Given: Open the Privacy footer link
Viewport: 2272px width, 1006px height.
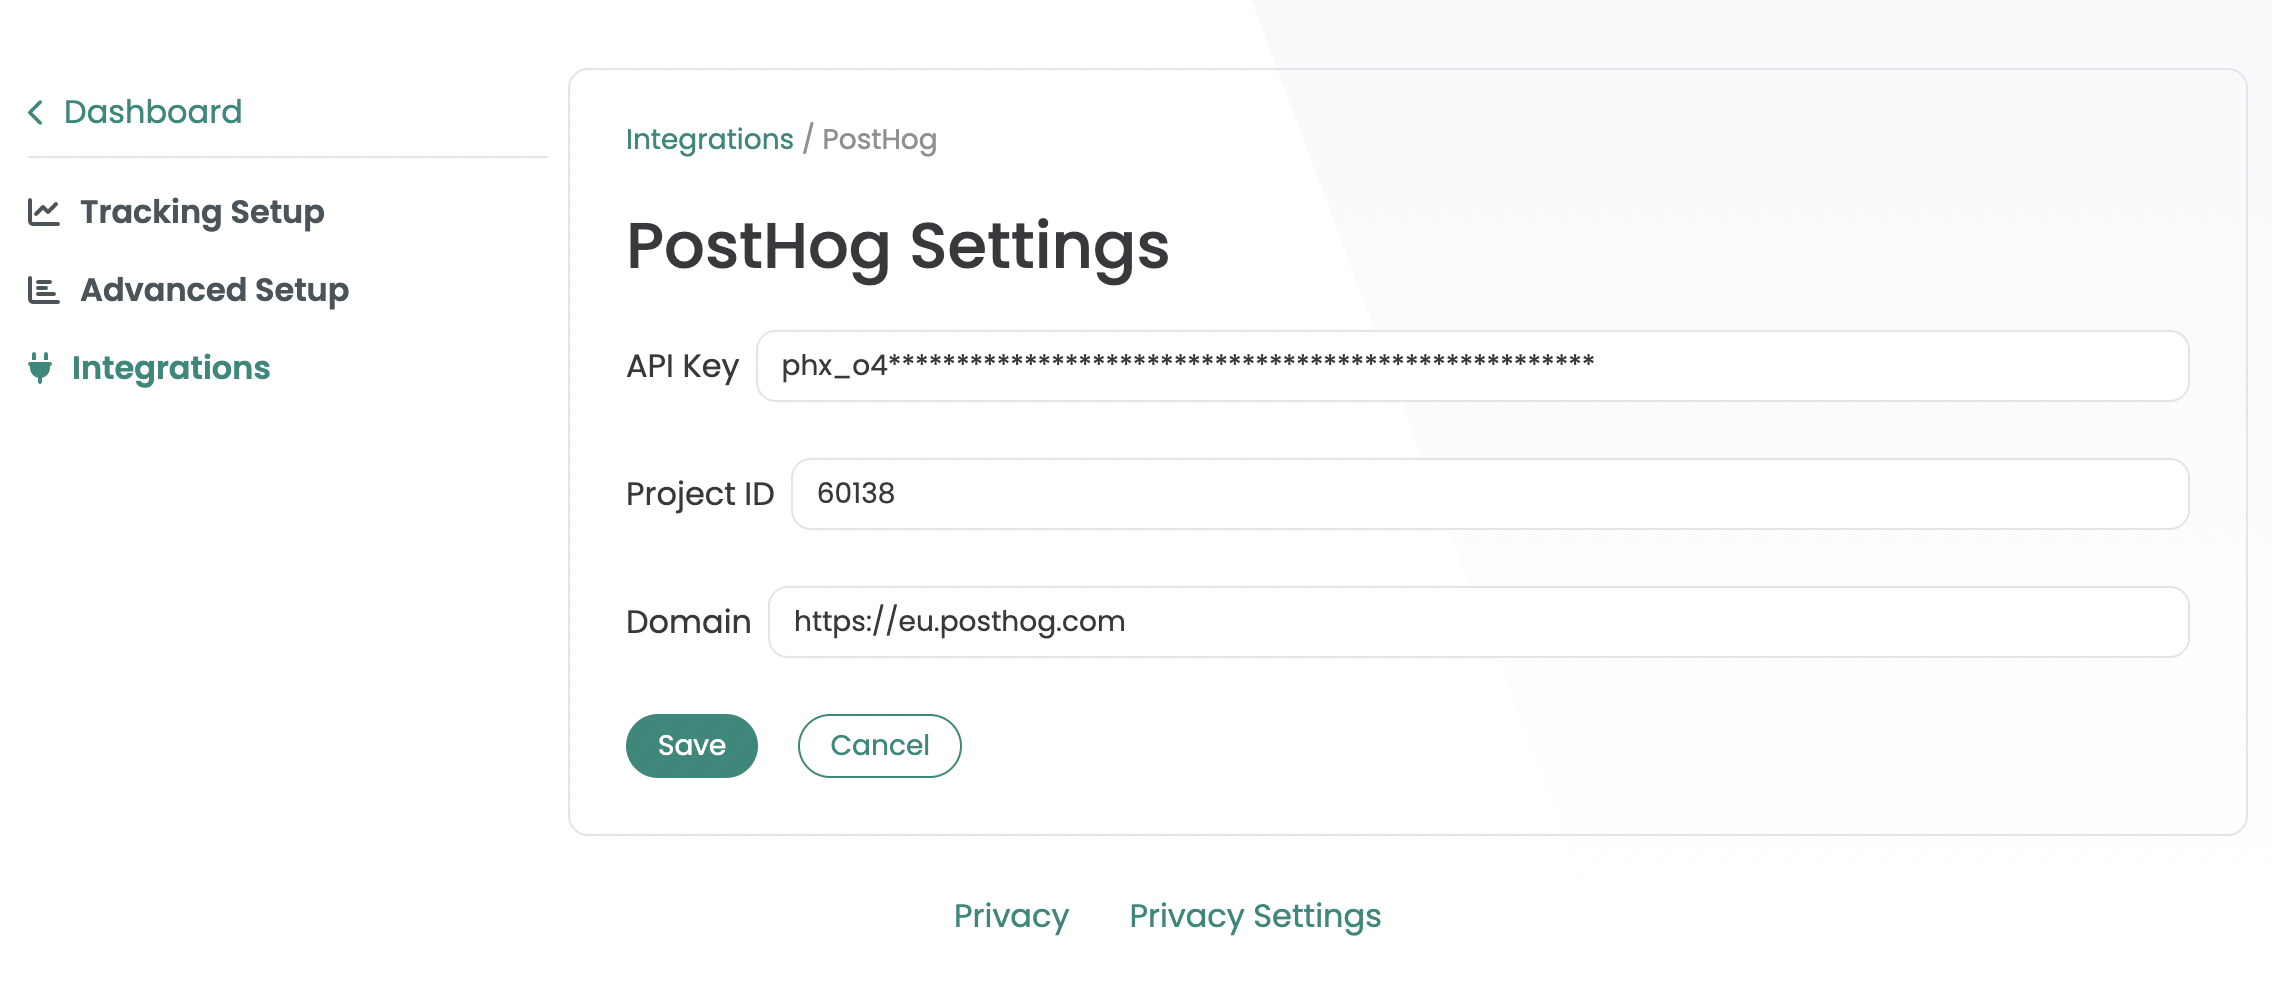Looking at the screenshot, I should click(x=1011, y=916).
